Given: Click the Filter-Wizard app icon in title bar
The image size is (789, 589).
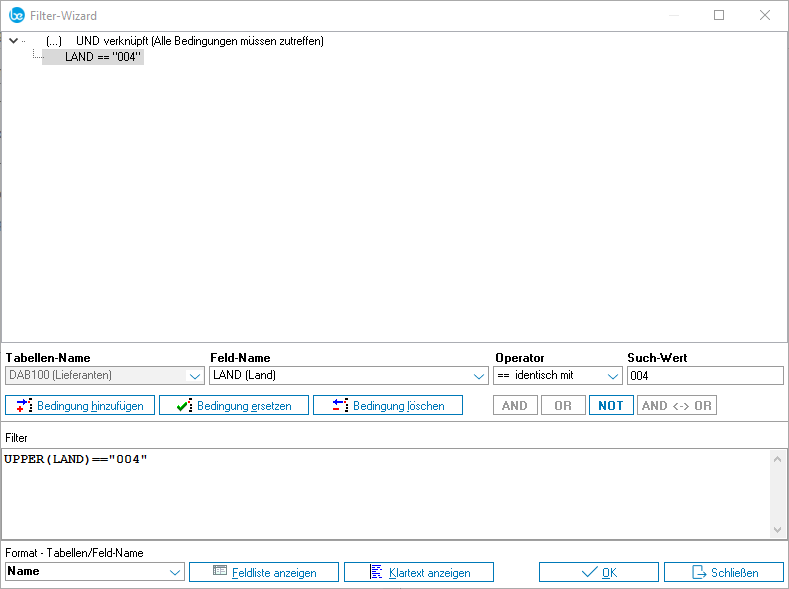Looking at the screenshot, I should pos(16,15).
